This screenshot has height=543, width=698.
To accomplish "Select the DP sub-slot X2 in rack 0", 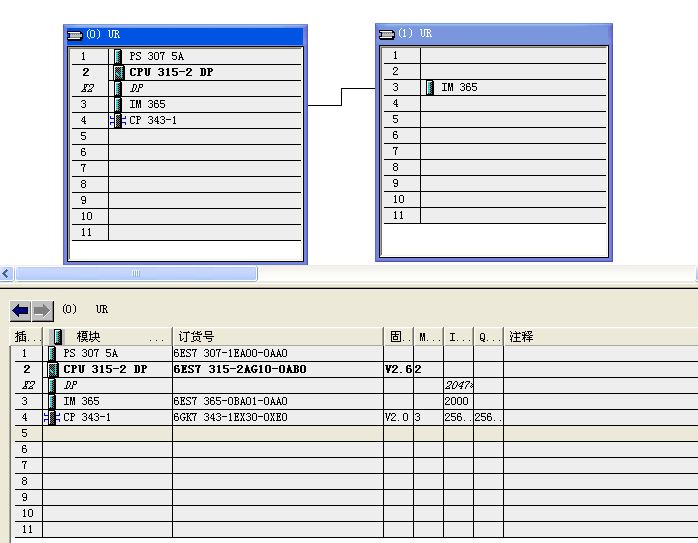I will point(187,88).
